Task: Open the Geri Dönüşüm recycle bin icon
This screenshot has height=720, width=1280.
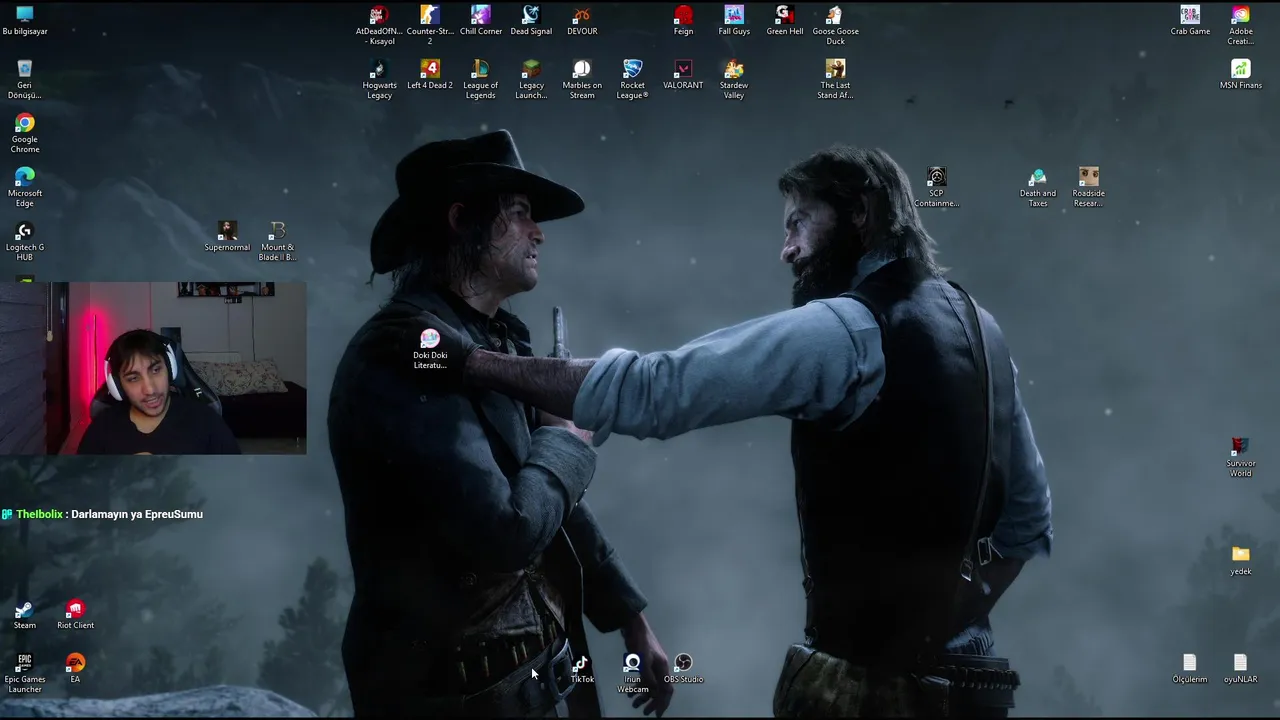Action: pos(25,79)
